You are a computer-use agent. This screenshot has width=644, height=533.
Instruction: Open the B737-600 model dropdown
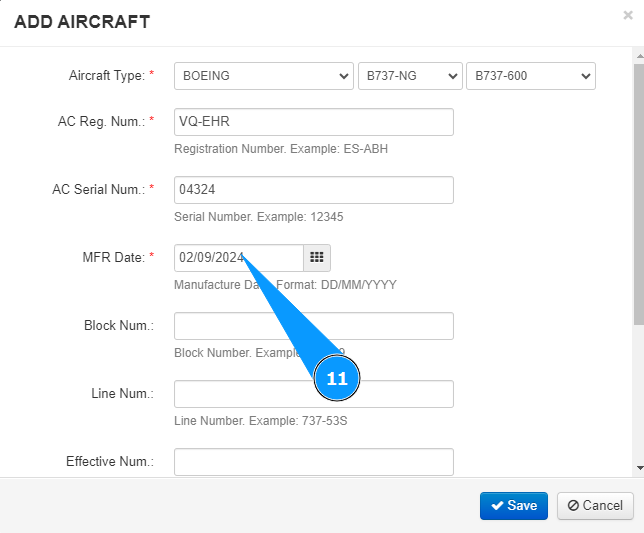[x=531, y=76]
